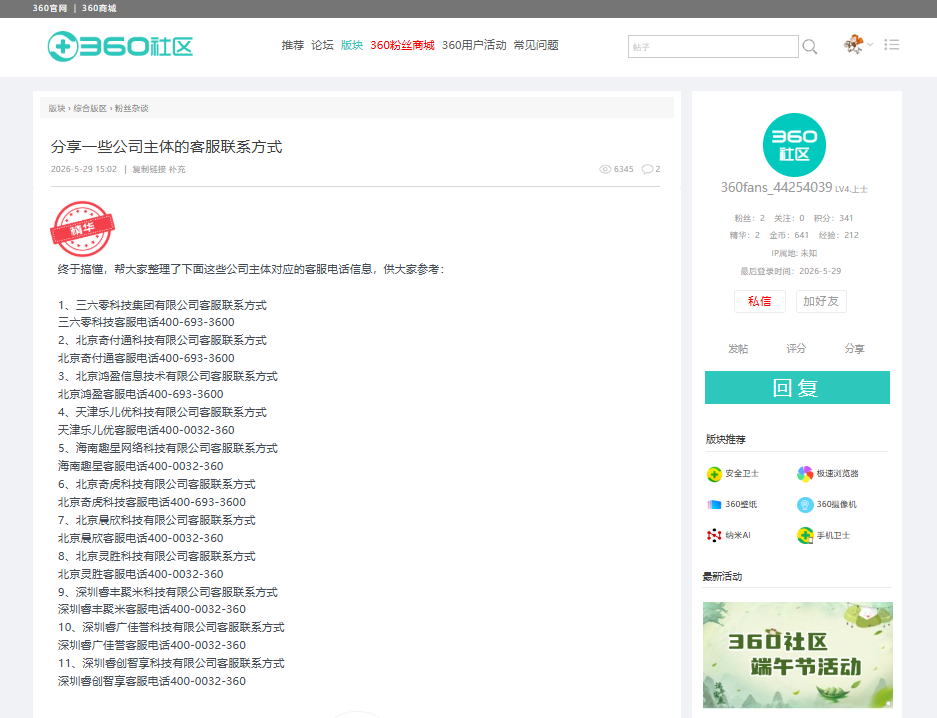
Task: Open 360壁纸 board icon
Action: tap(714, 505)
